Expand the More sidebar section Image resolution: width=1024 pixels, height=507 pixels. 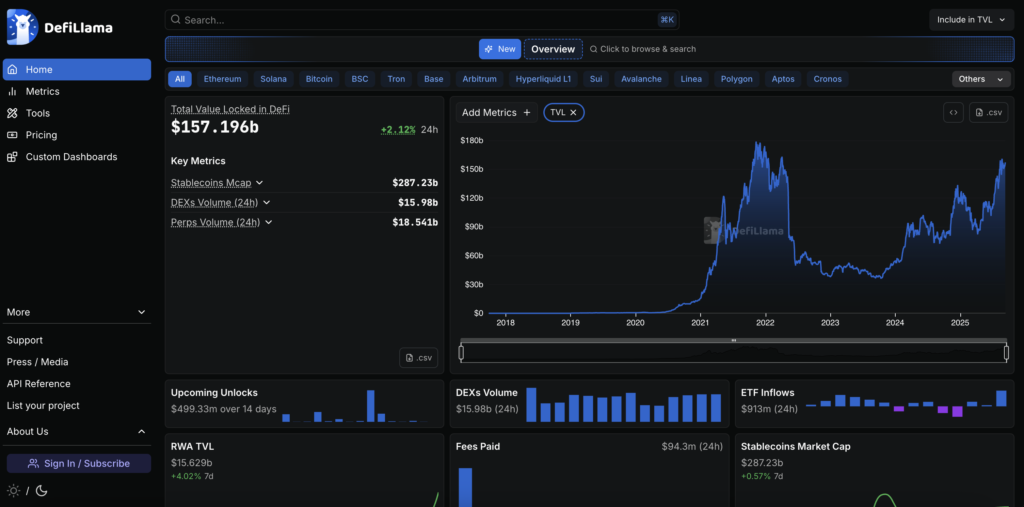(x=77, y=312)
